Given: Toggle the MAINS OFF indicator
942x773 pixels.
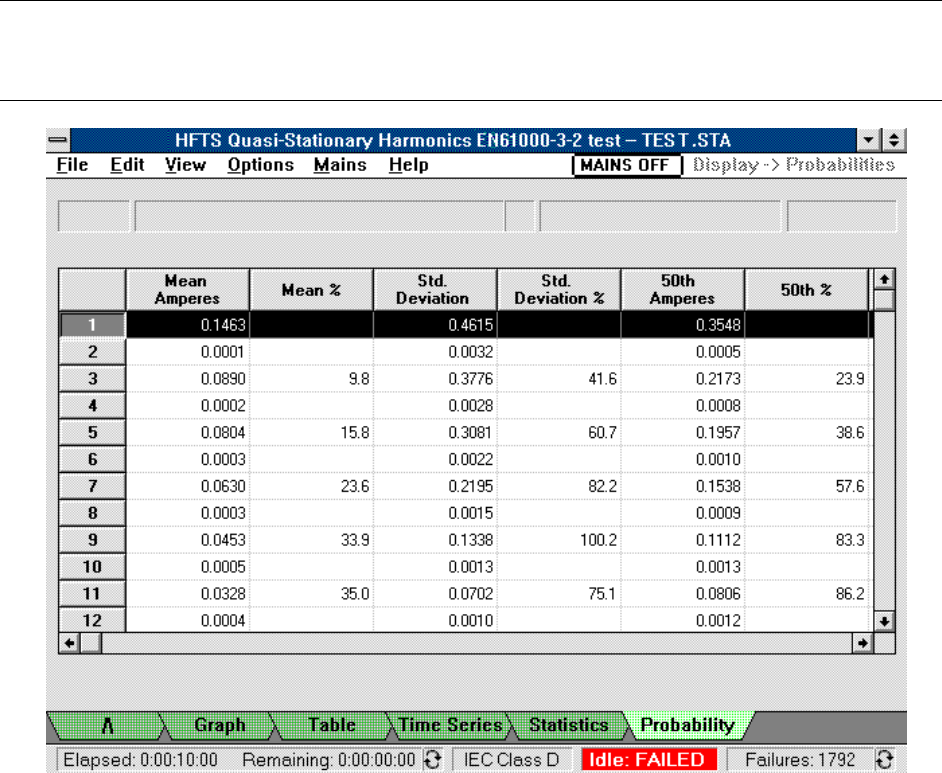Looking at the screenshot, I should pos(626,165).
